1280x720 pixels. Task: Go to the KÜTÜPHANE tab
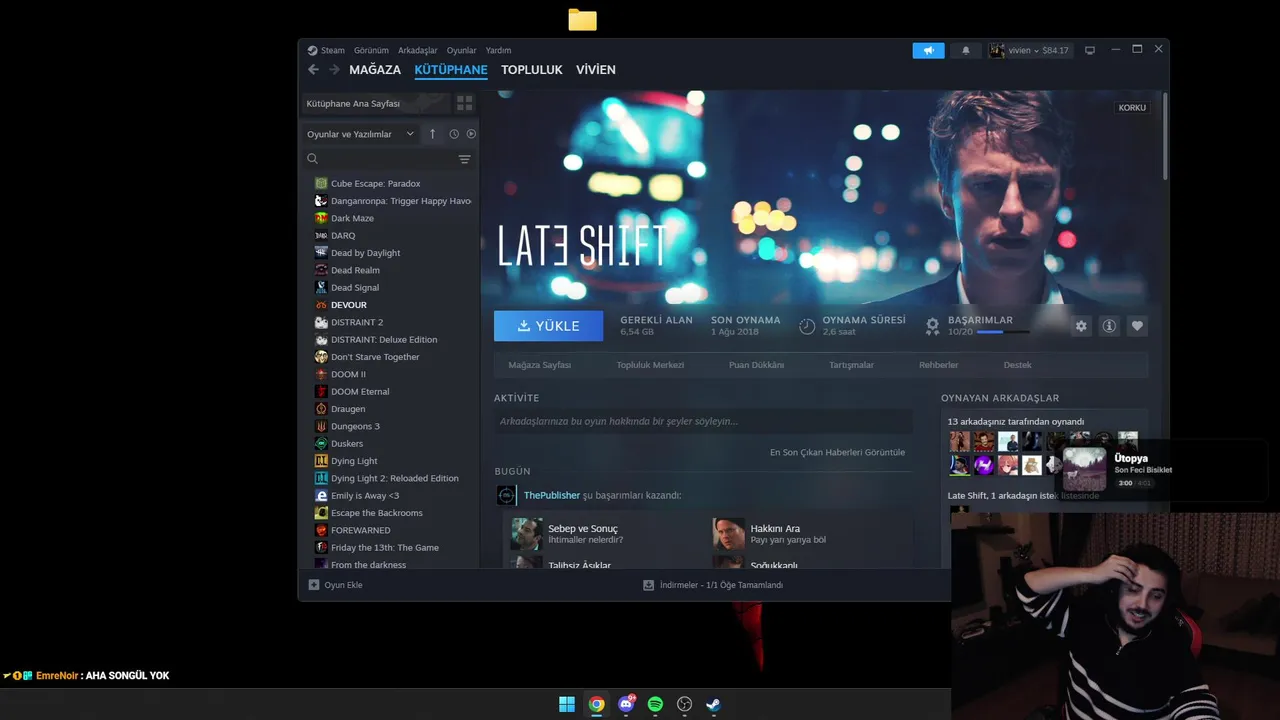pos(451,70)
